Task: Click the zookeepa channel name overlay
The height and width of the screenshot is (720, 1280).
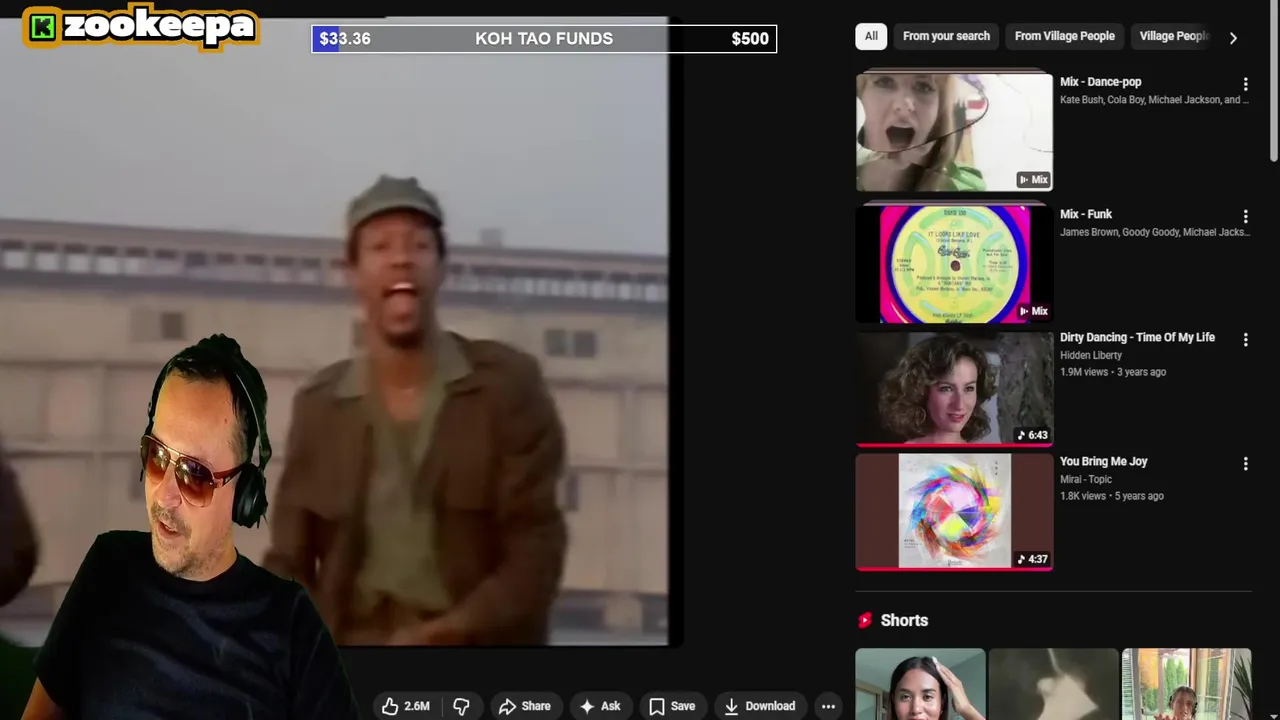Action: [159, 25]
